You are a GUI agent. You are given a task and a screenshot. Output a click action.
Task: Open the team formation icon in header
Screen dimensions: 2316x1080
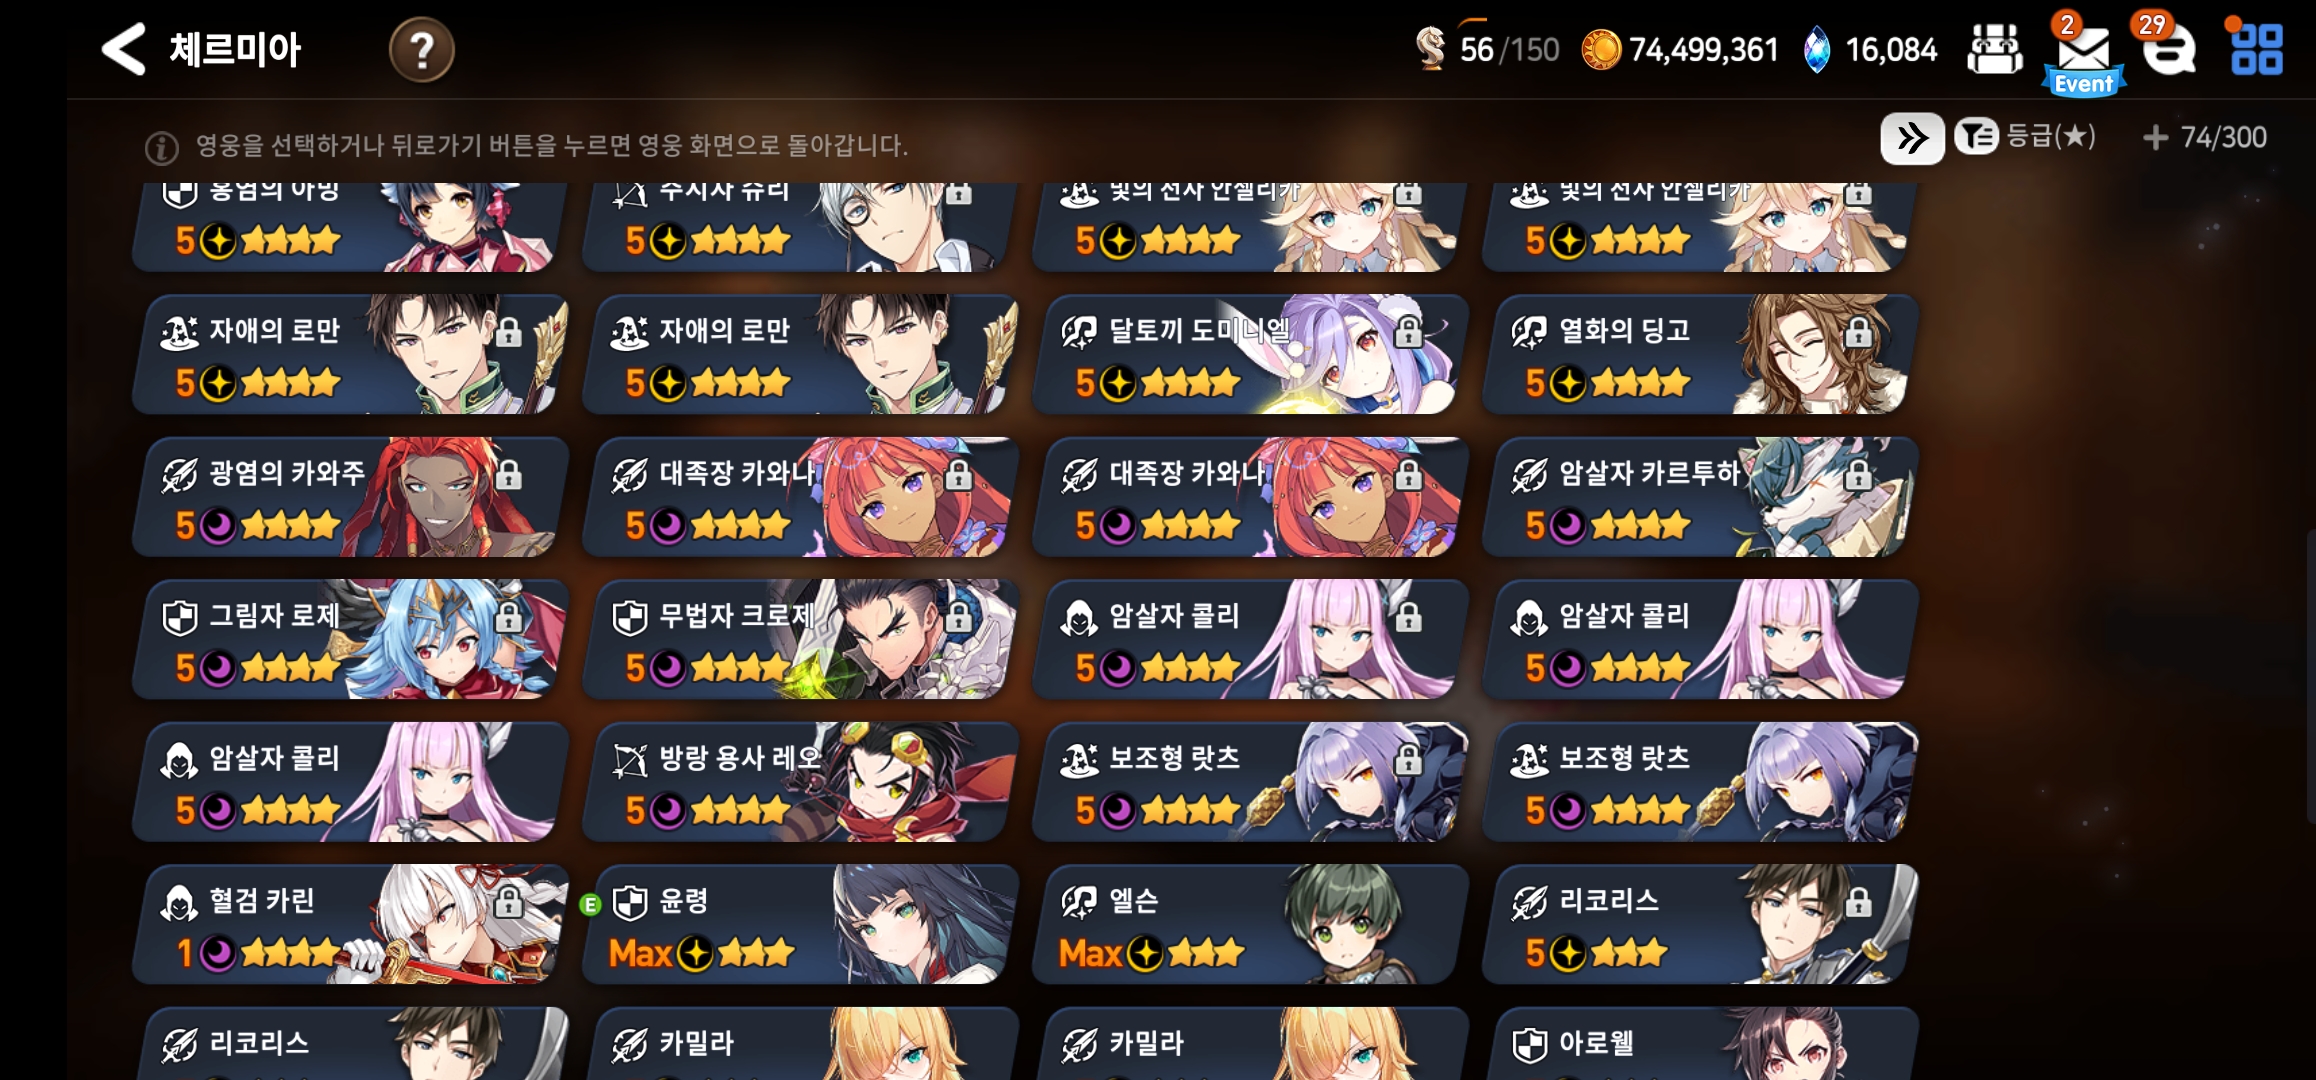tap(1994, 49)
